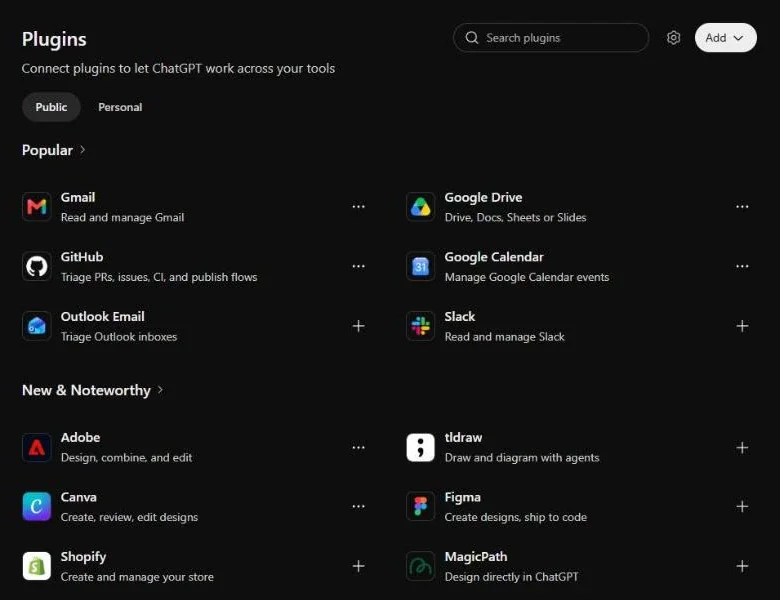Click the Google Drive plugin icon

[x=420, y=206]
